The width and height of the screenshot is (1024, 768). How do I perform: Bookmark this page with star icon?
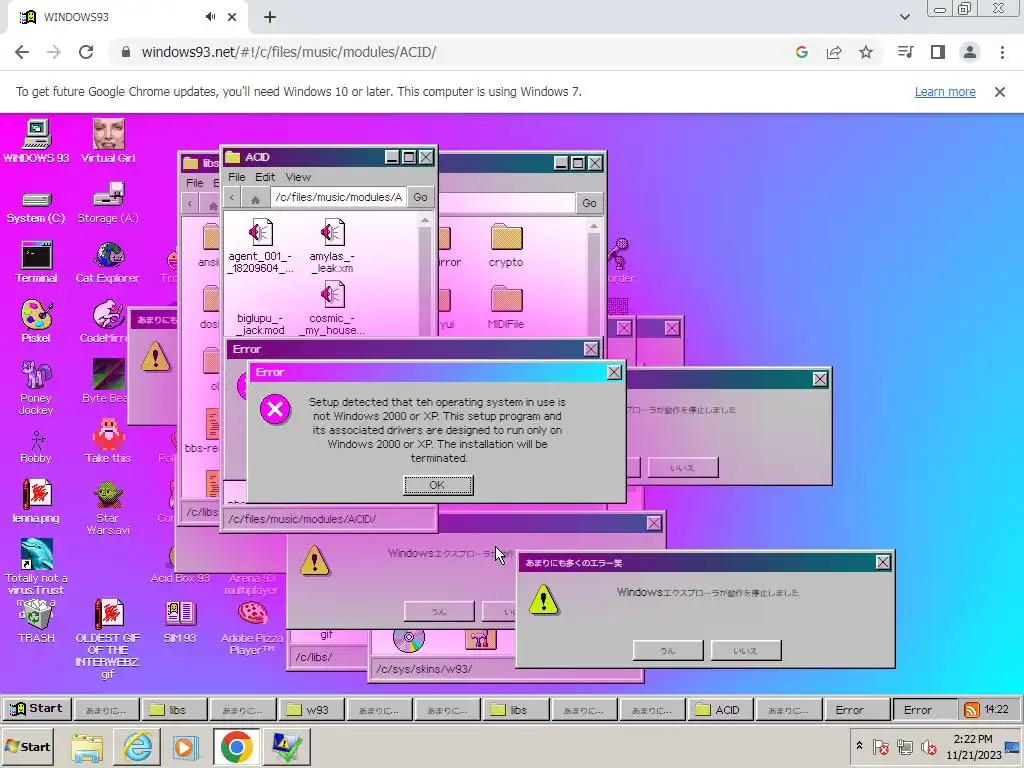866,52
